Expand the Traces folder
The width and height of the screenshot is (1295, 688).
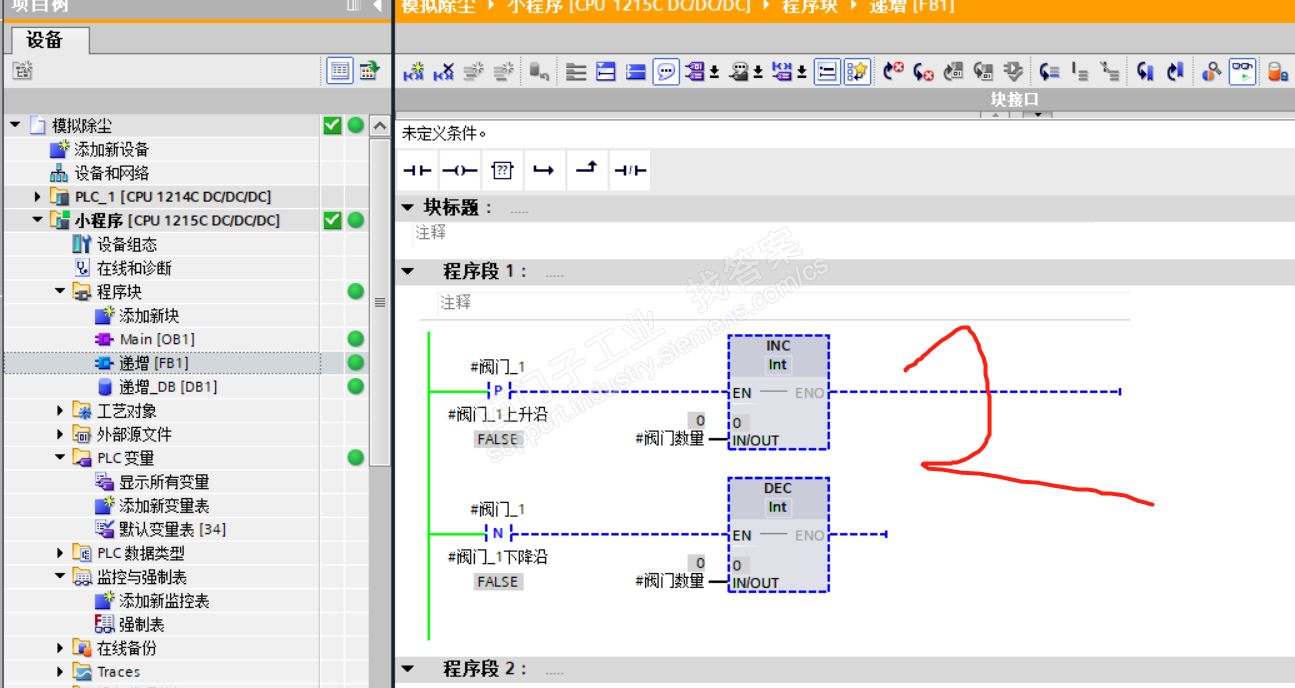tap(61, 672)
